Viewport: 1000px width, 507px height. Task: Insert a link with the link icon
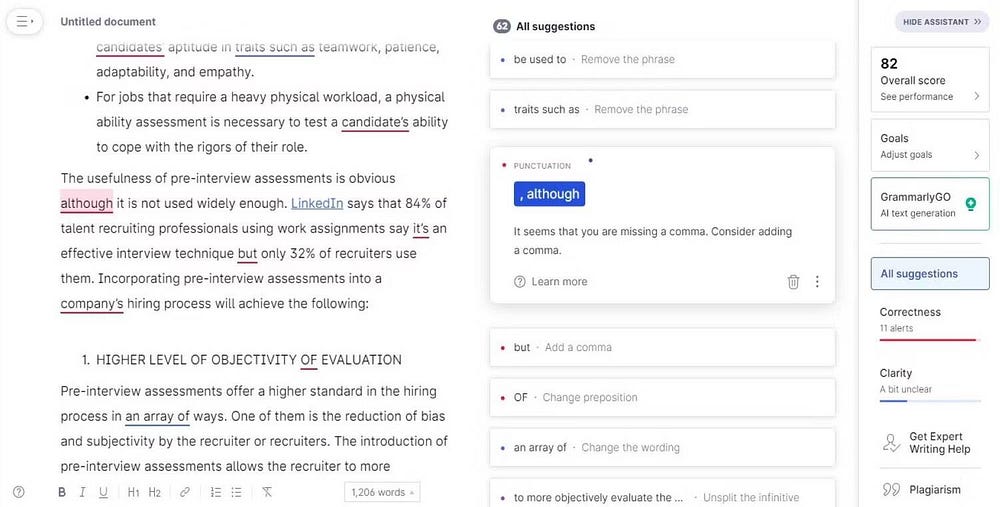(185, 492)
